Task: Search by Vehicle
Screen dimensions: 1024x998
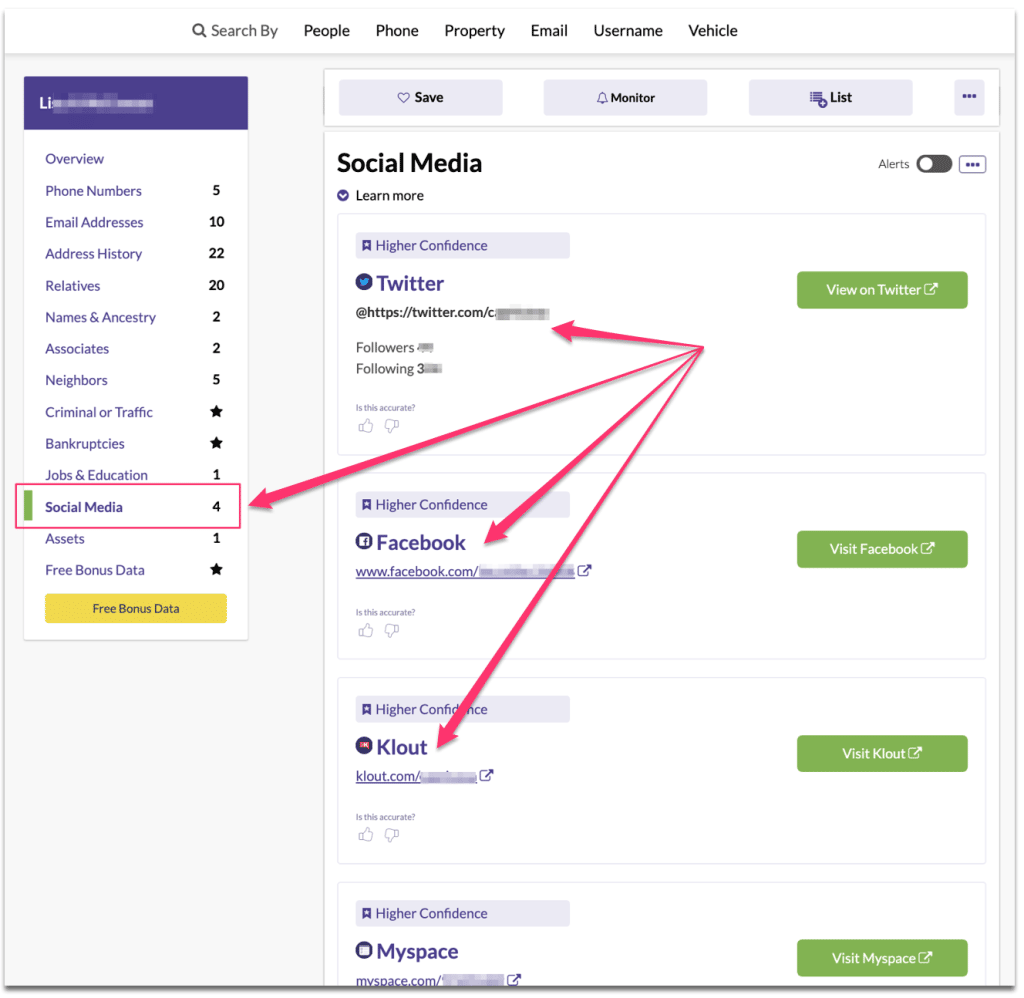Action: click(x=713, y=31)
